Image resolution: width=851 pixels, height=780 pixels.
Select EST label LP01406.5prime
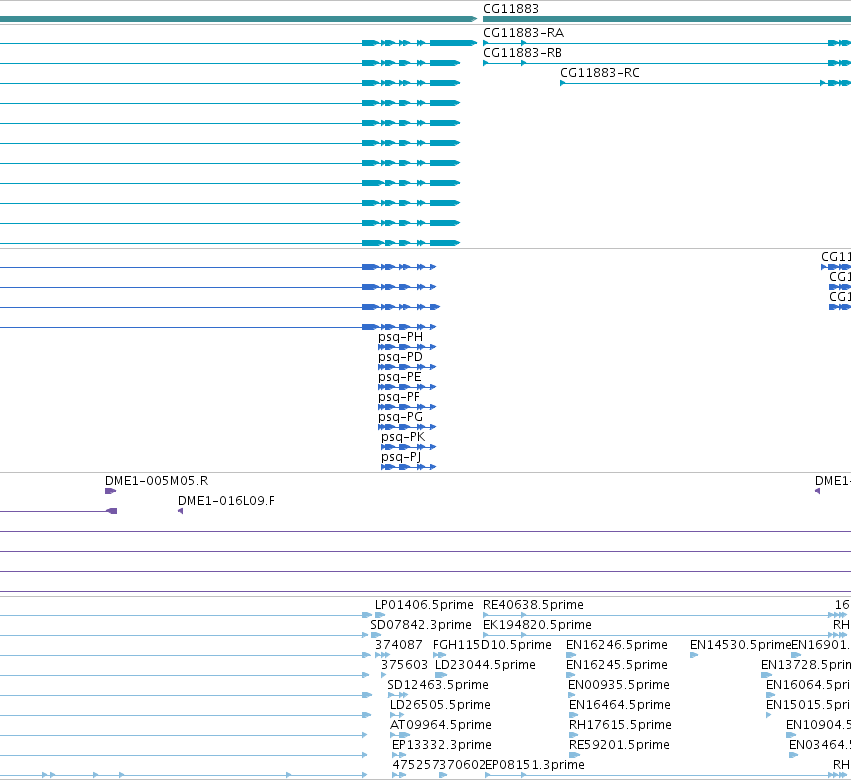(424, 605)
